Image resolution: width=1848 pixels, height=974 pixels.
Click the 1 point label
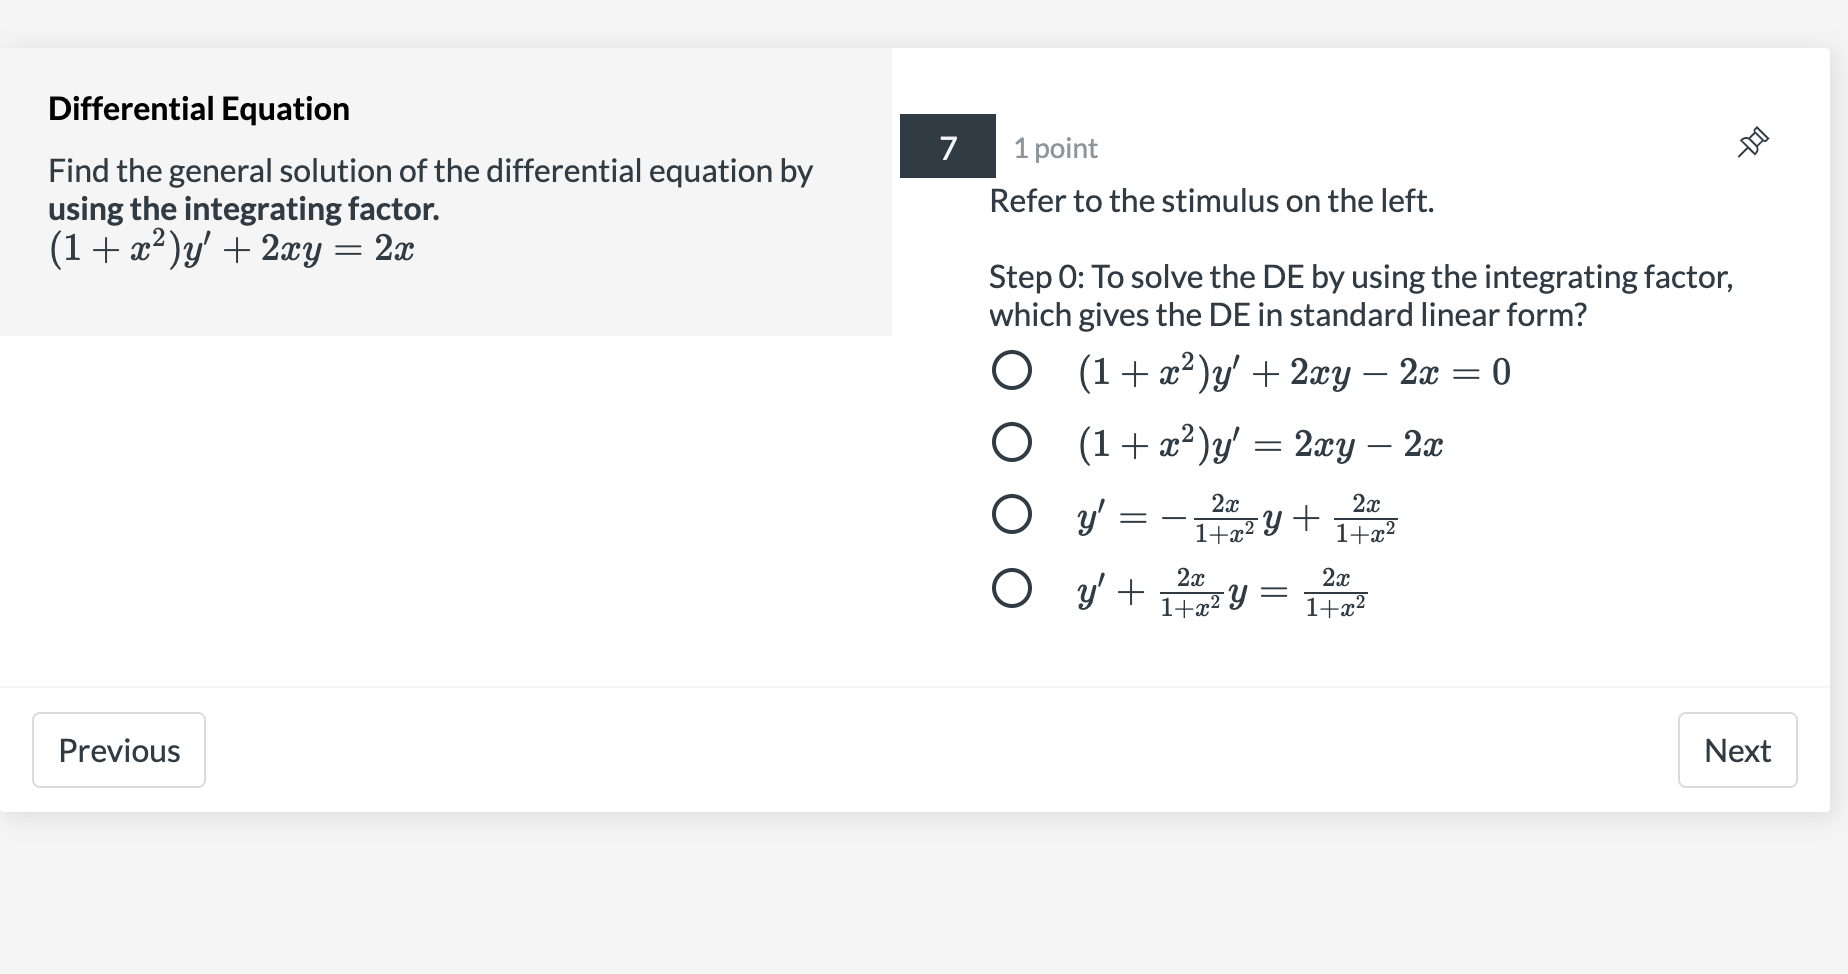coord(1054,147)
